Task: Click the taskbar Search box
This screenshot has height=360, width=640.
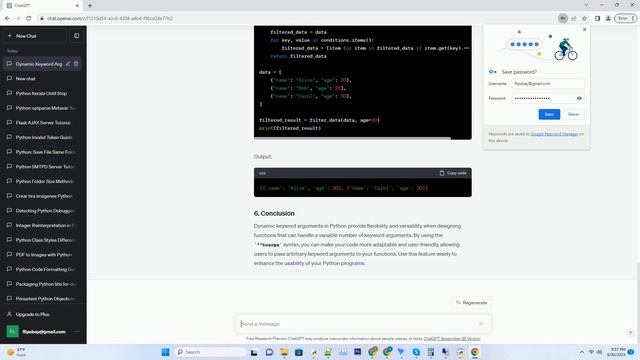Action: pos(210,352)
